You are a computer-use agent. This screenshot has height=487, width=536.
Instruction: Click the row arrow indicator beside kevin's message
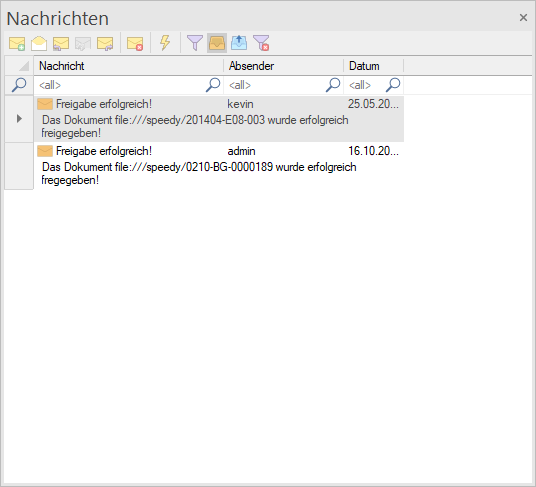click(x=19, y=119)
